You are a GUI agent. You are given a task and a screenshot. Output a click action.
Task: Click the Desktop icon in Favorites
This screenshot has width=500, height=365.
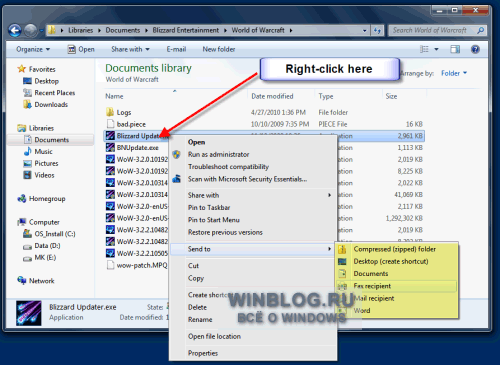pyautogui.click(x=27, y=81)
